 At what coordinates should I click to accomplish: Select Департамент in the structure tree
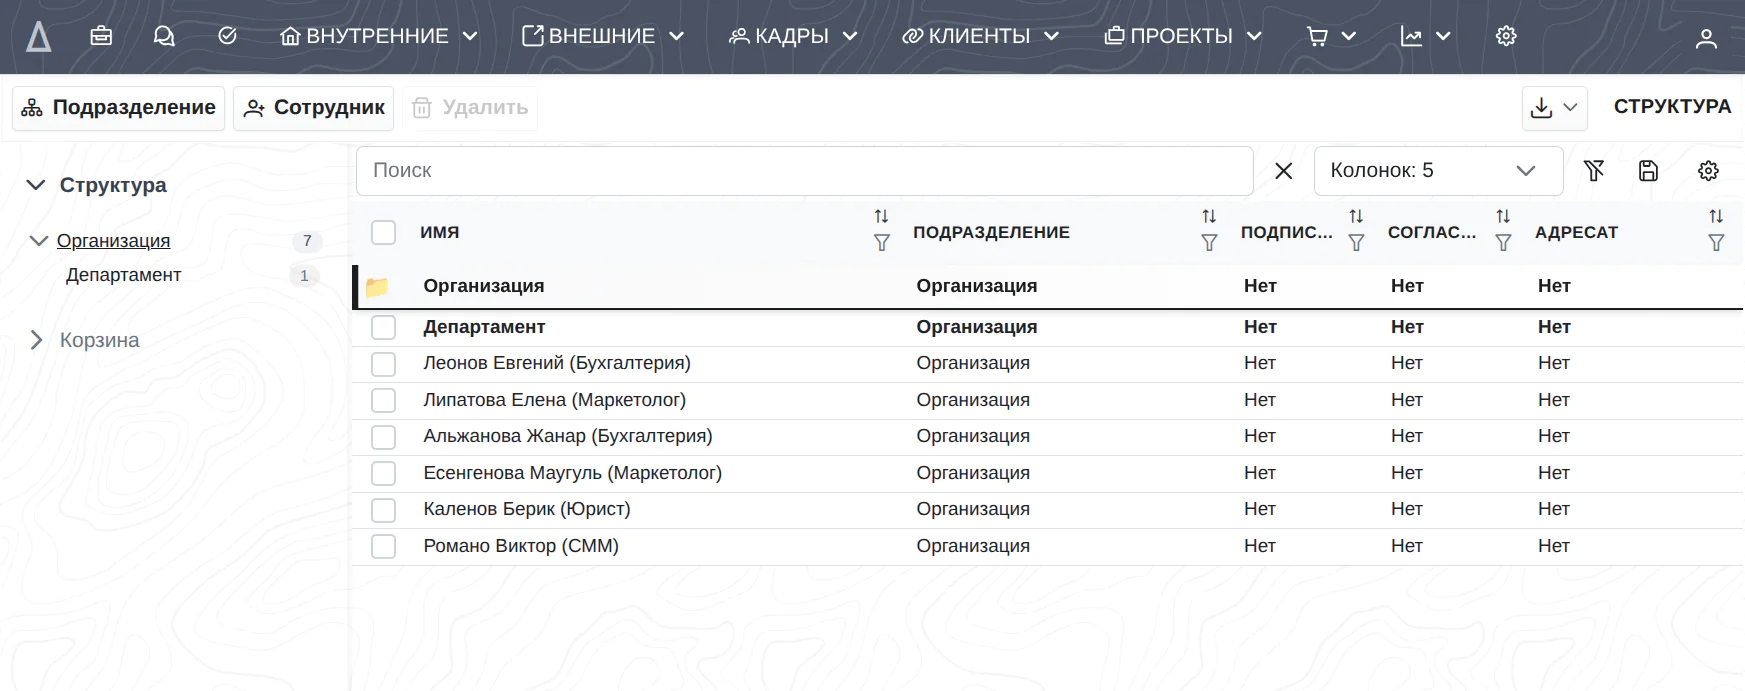123,275
